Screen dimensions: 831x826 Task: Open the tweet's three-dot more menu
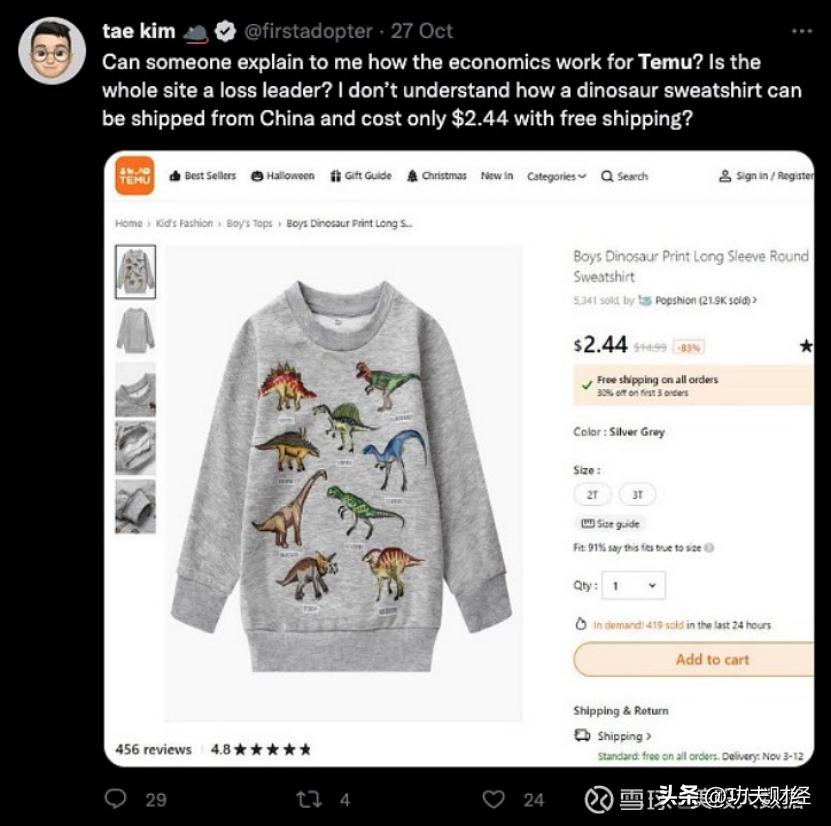[x=802, y=31]
